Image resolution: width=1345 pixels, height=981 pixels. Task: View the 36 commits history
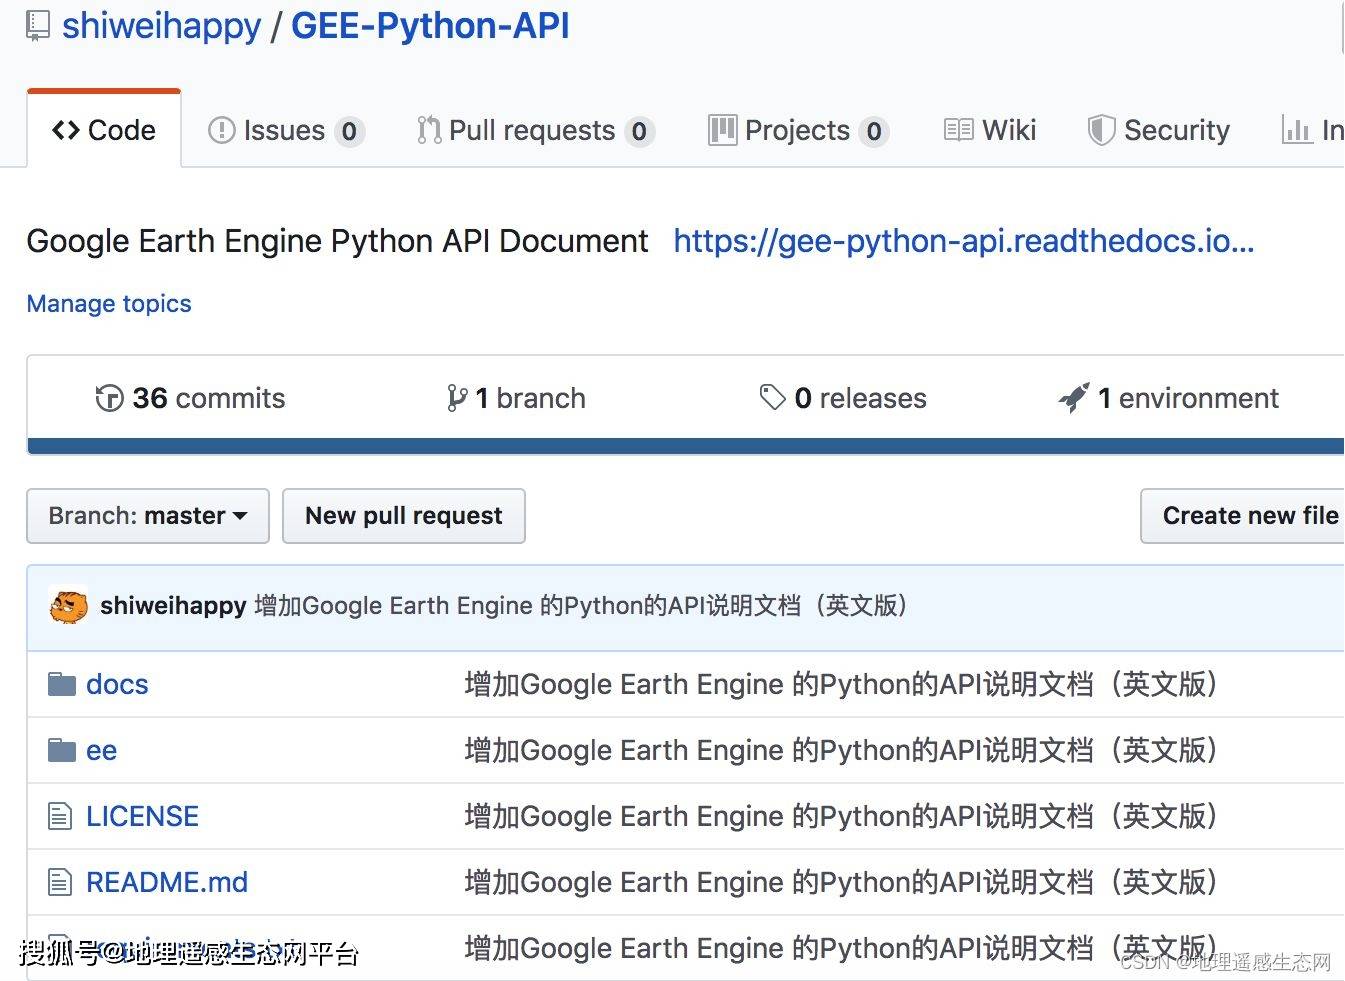[x=190, y=398]
